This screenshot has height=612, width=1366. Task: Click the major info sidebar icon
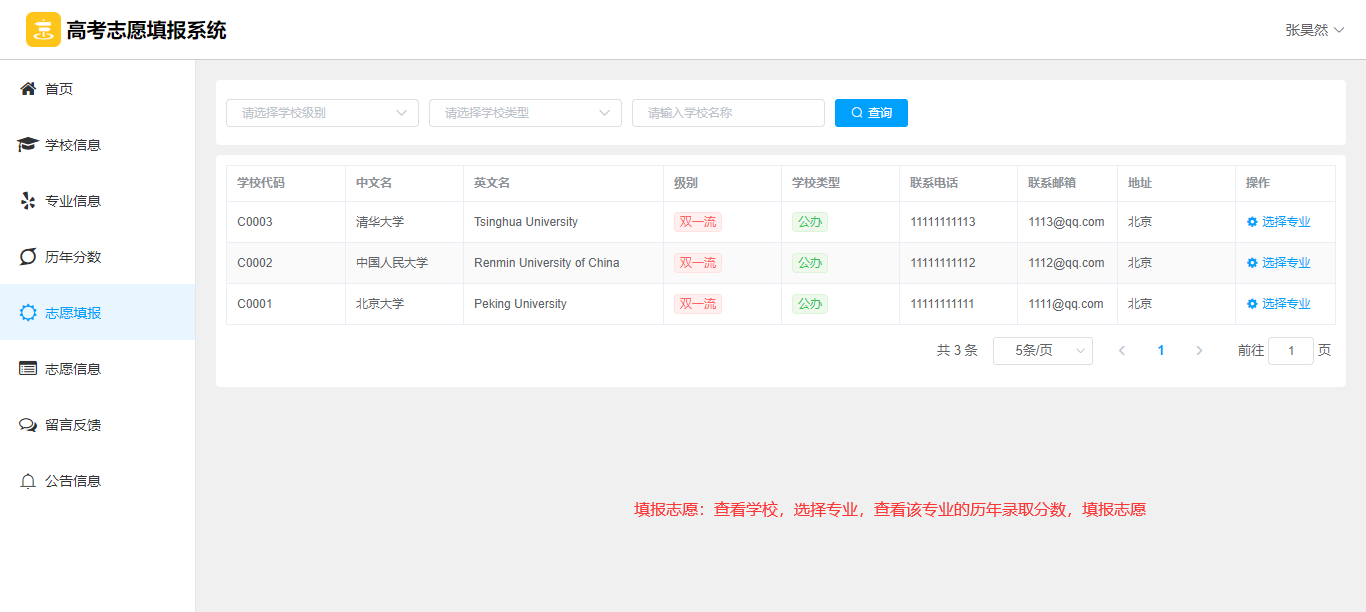[28, 201]
